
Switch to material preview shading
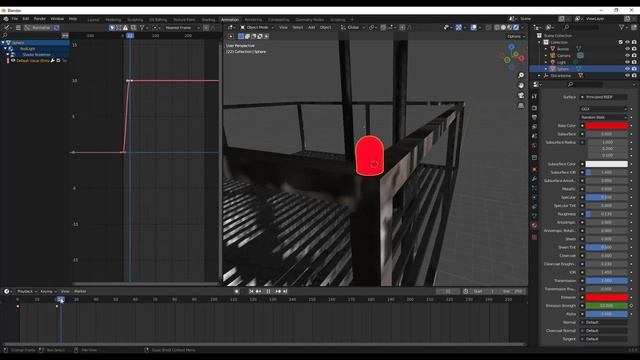click(509, 27)
